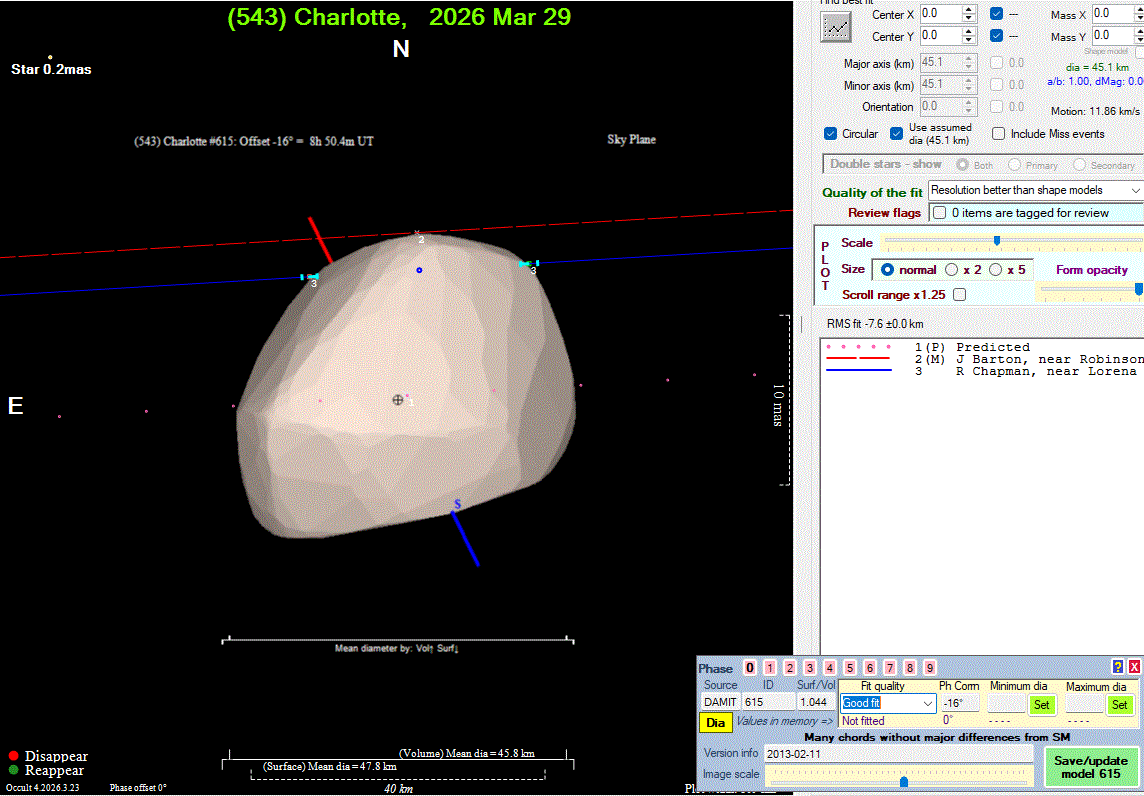
Task: Enable Include Miss events
Action: 998,134
